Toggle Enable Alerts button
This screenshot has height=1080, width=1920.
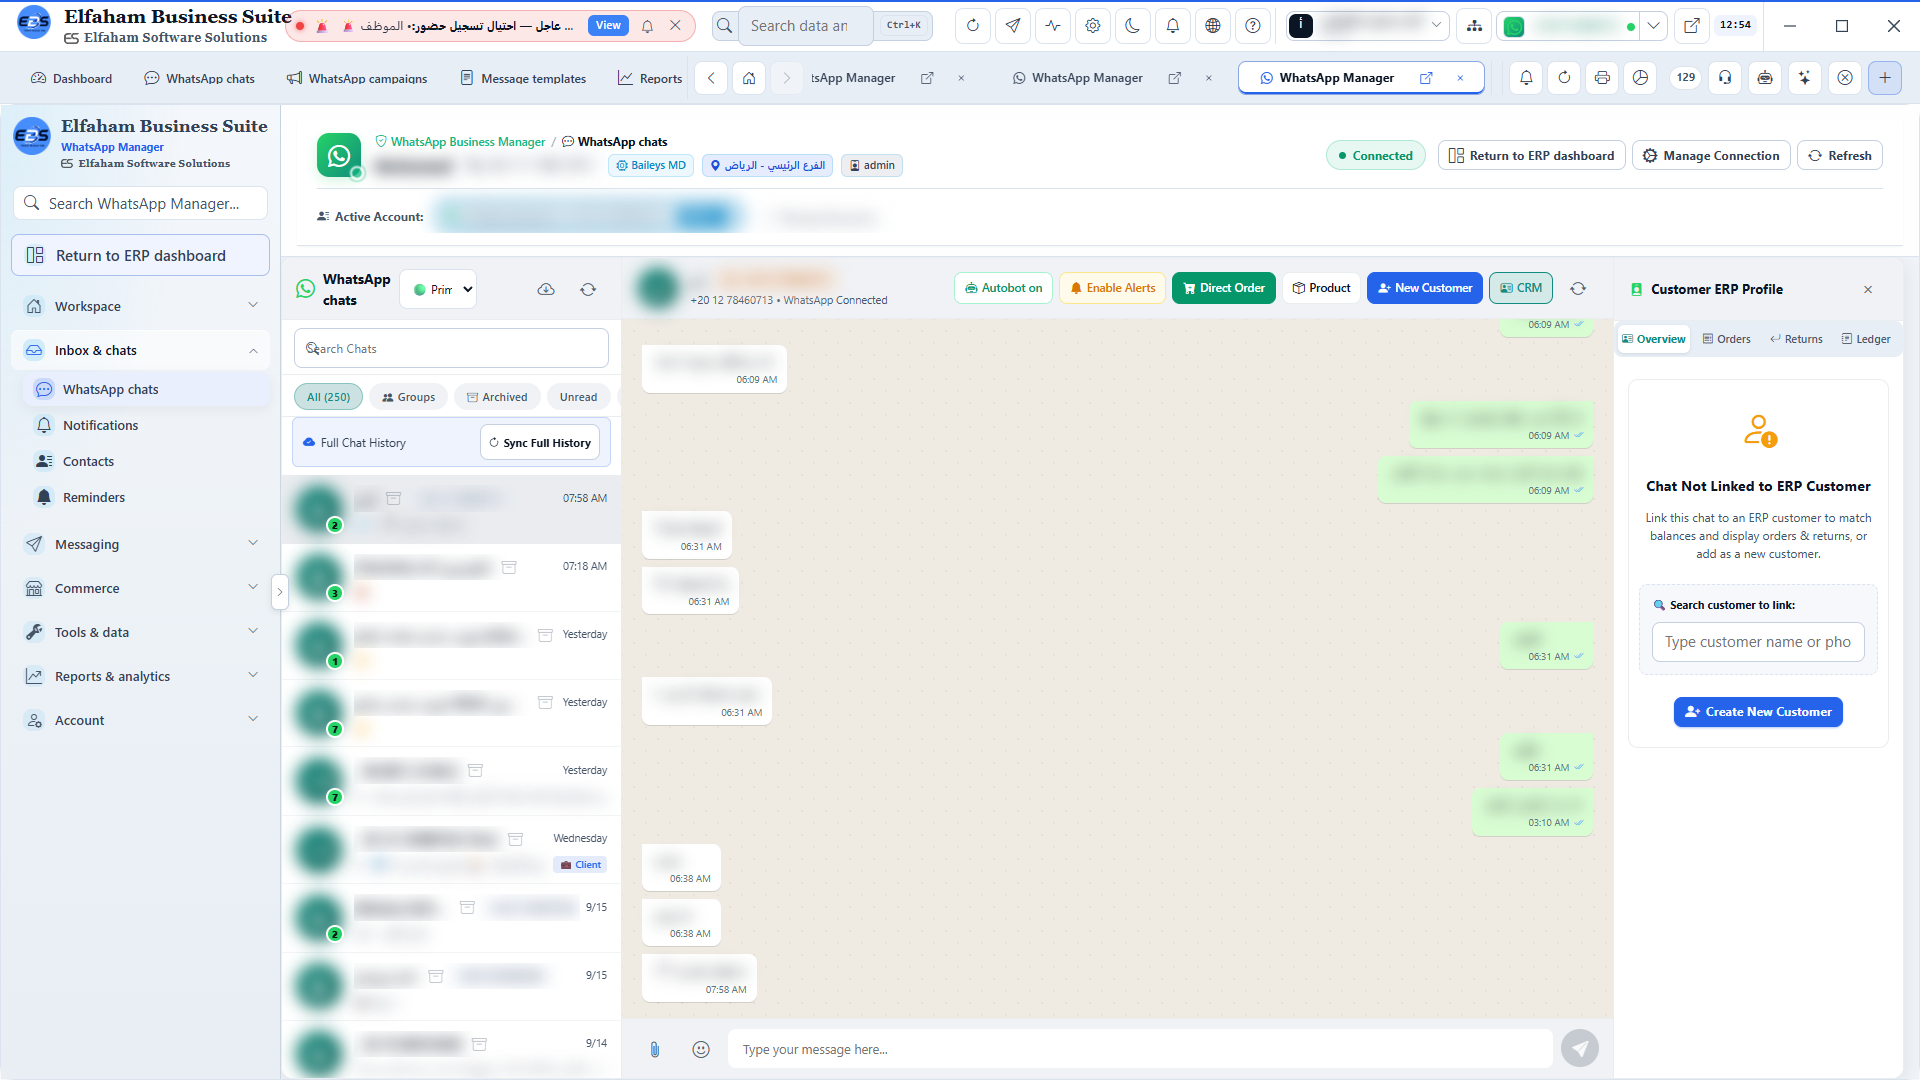(1112, 288)
